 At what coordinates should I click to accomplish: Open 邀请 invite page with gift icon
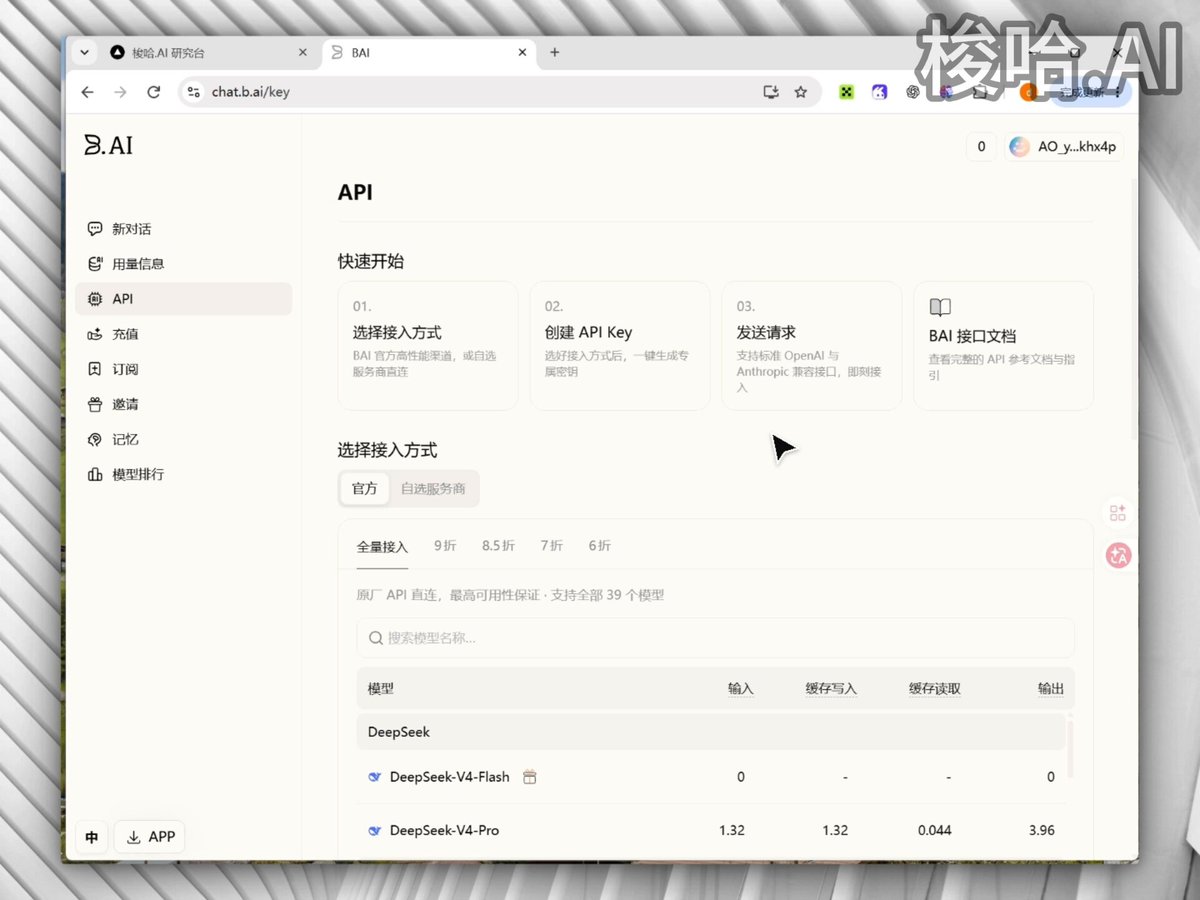183,404
